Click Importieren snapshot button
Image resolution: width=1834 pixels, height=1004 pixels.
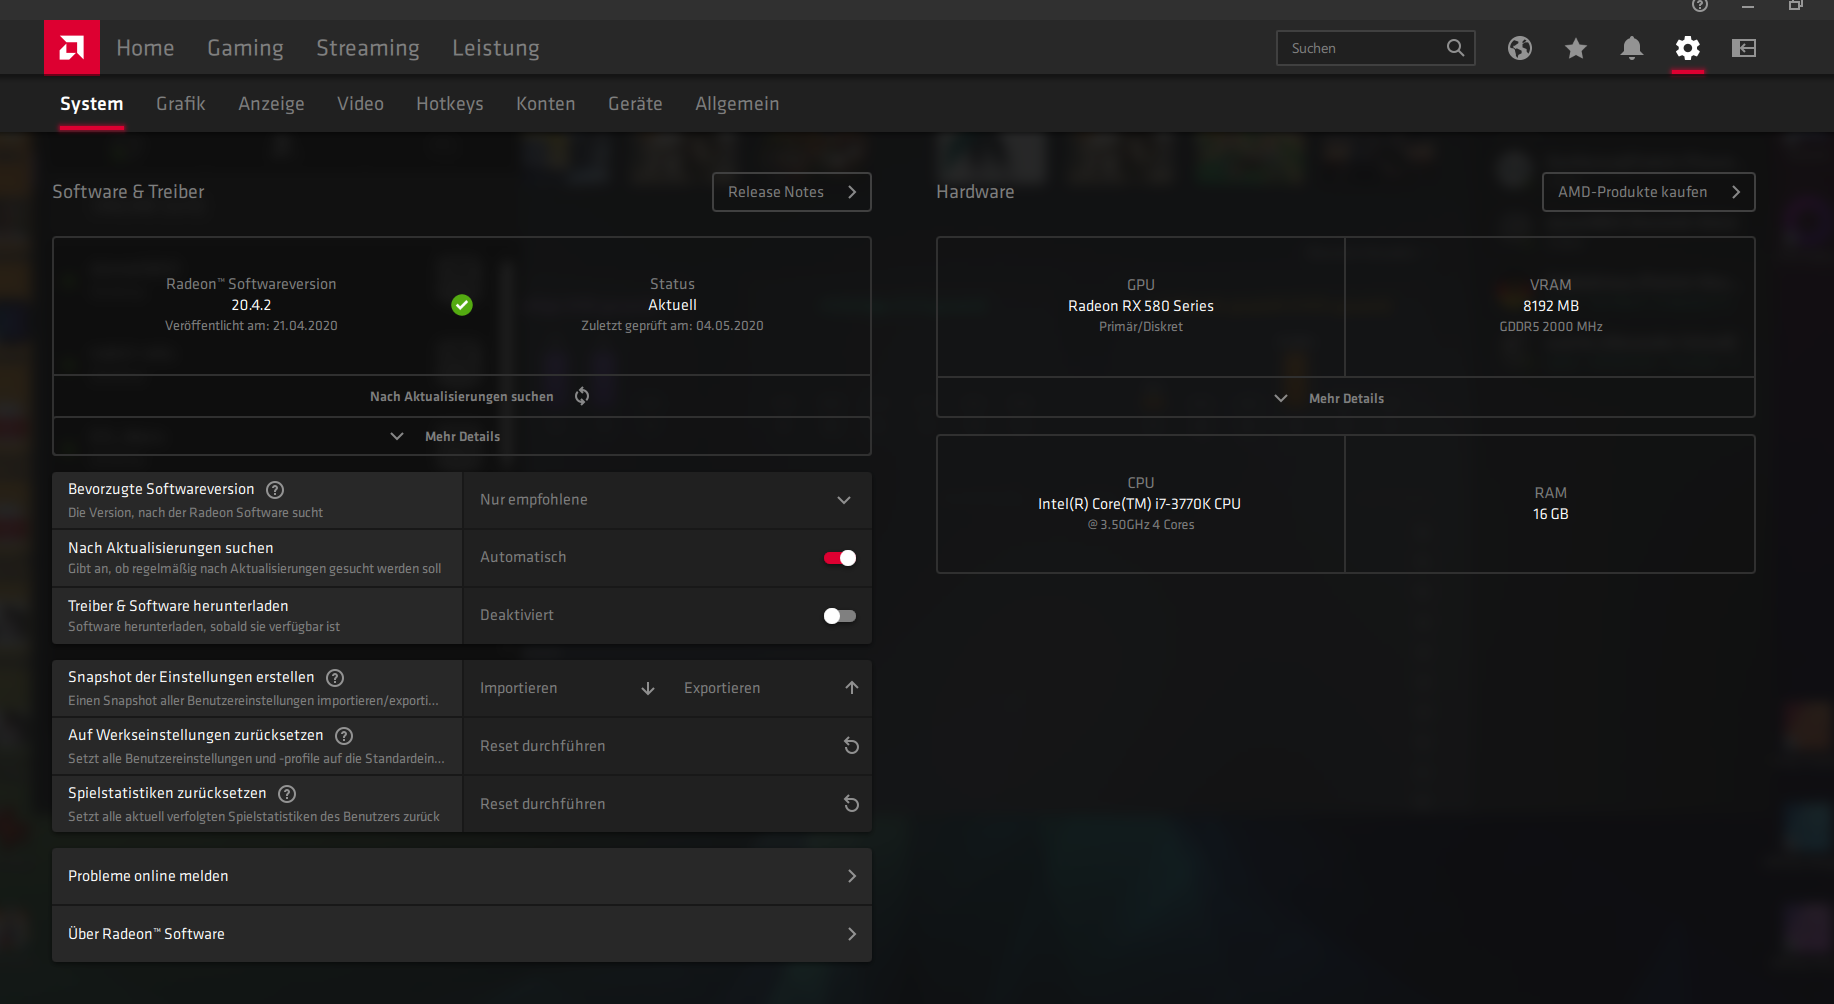(567, 688)
